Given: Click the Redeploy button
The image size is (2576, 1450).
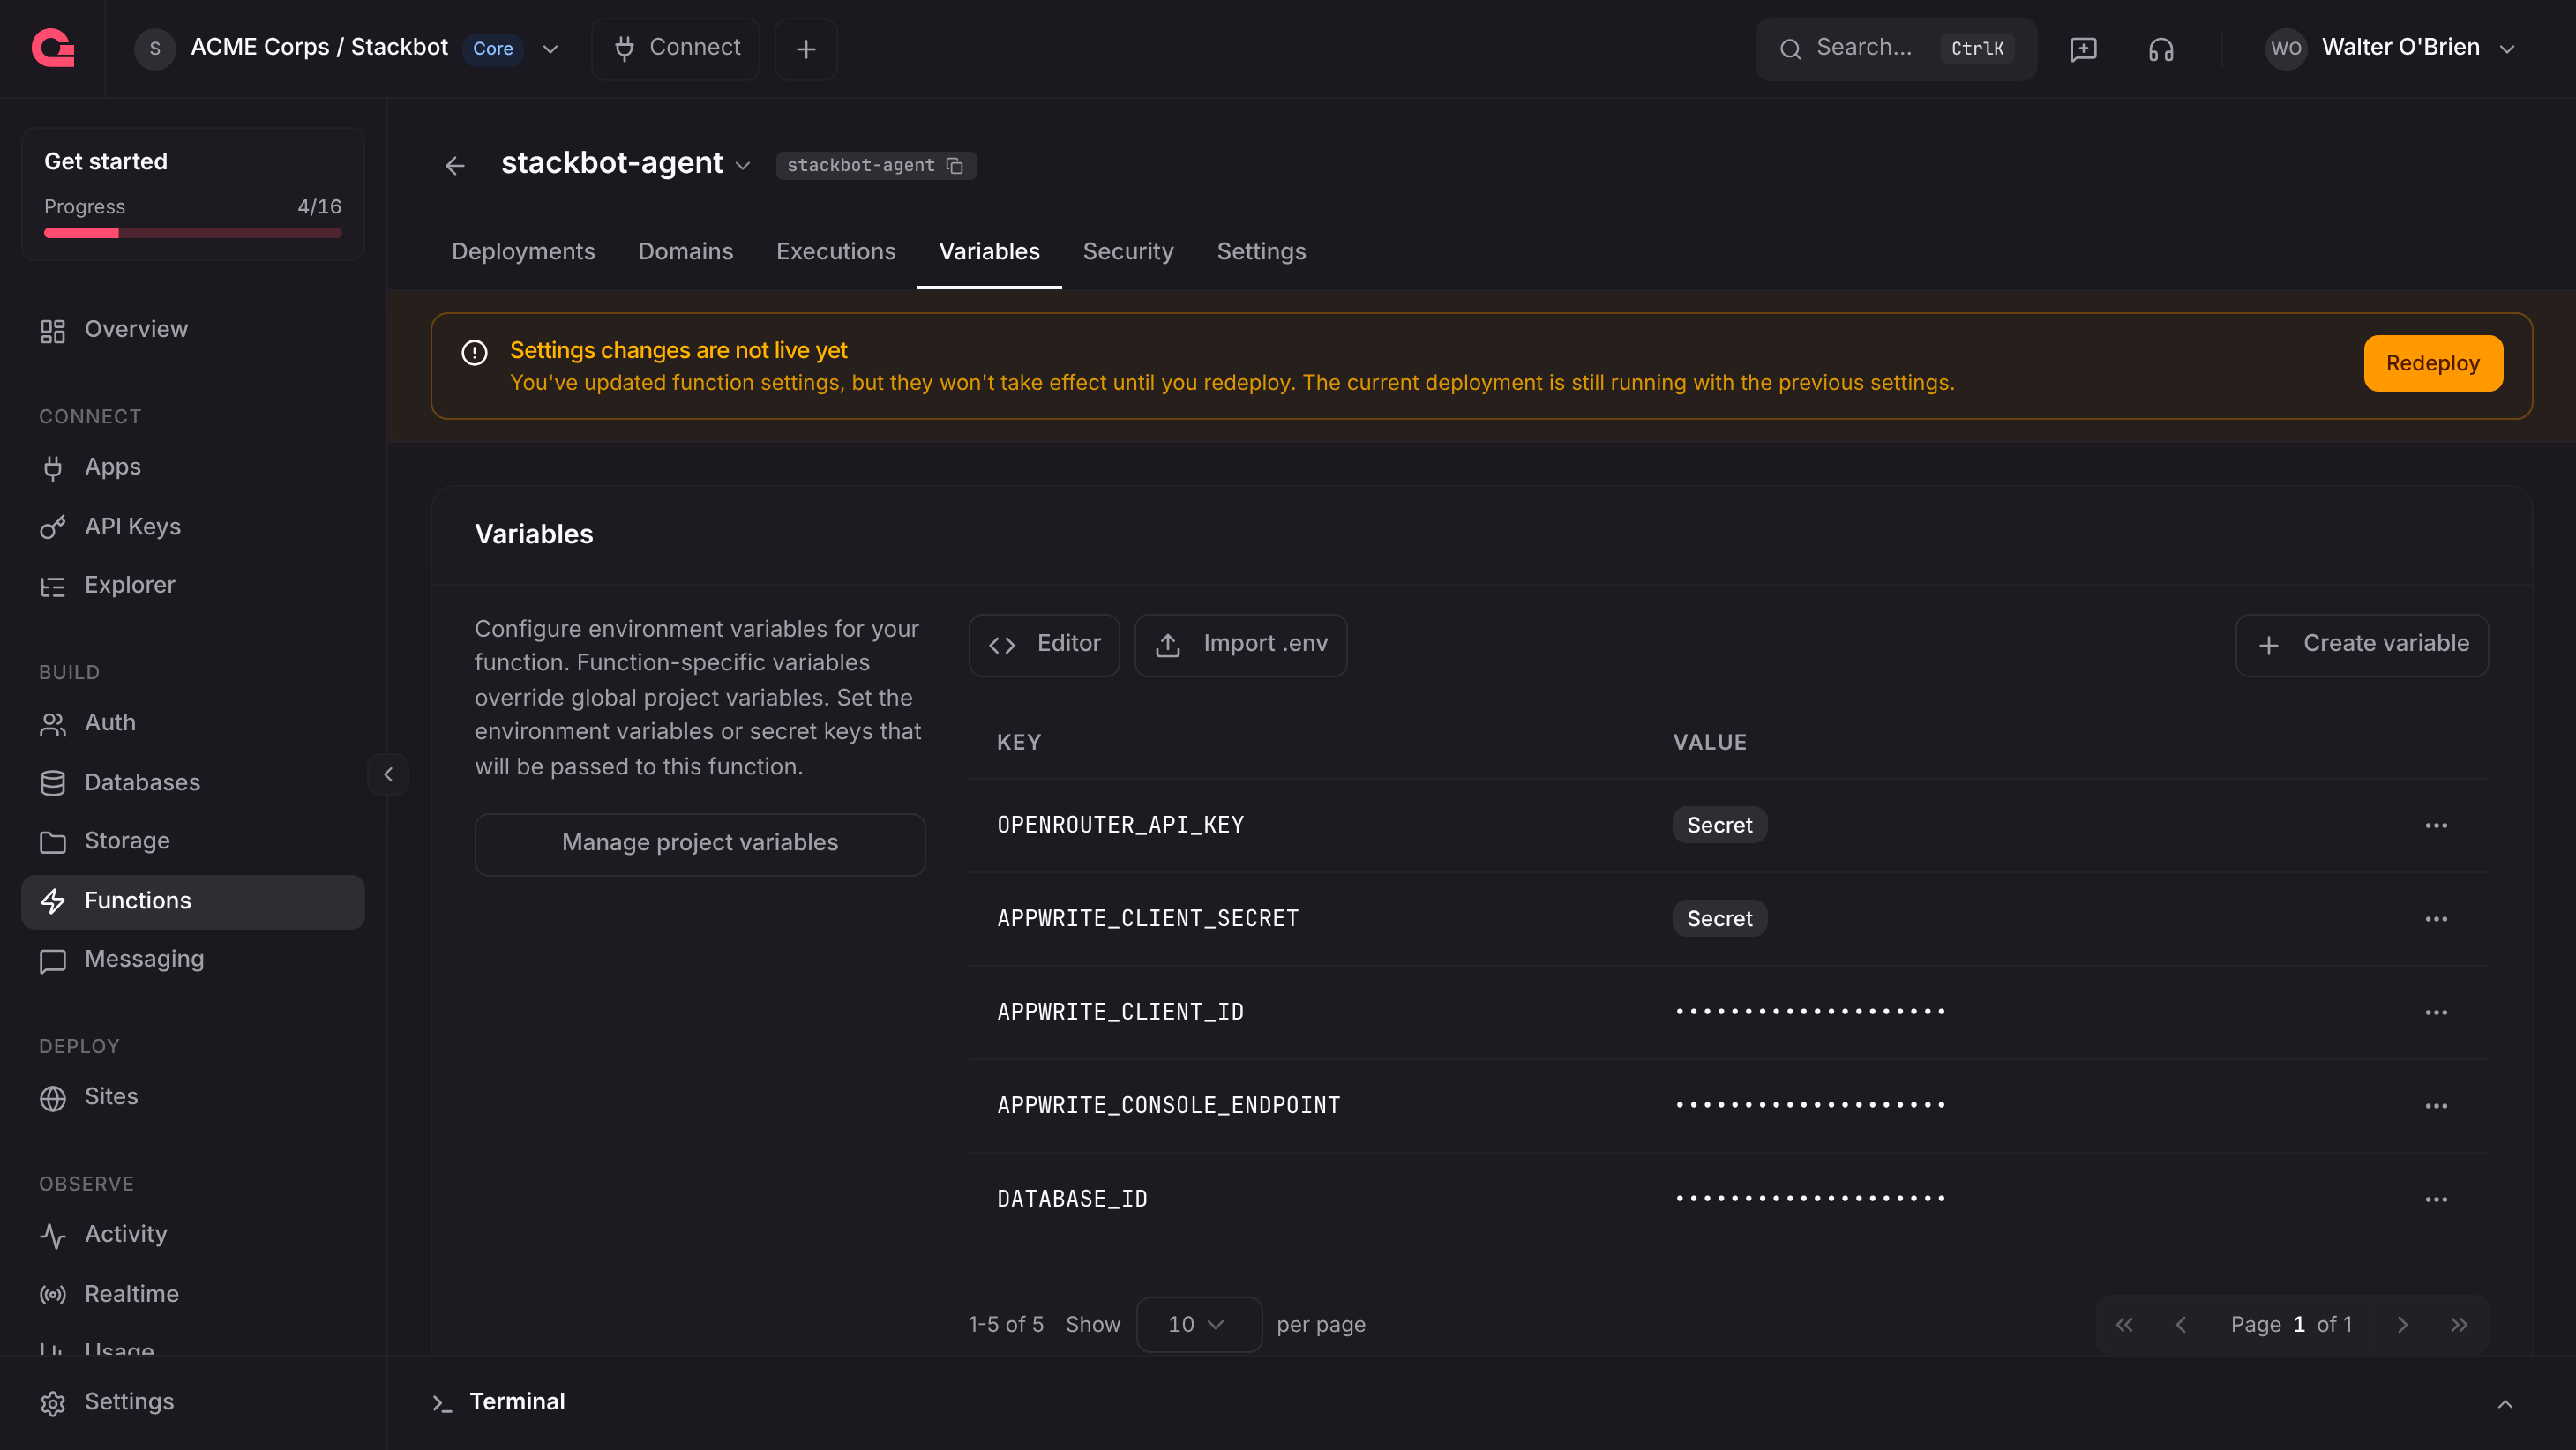Looking at the screenshot, I should point(2432,363).
